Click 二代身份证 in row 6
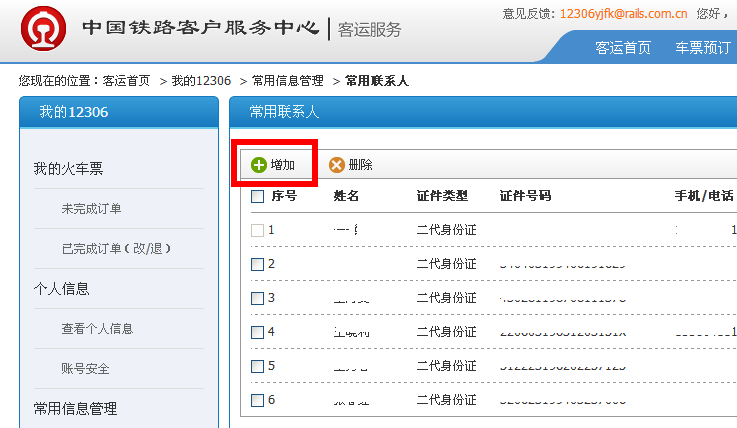Viewport: 737px width, 428px height. [447, 400]
